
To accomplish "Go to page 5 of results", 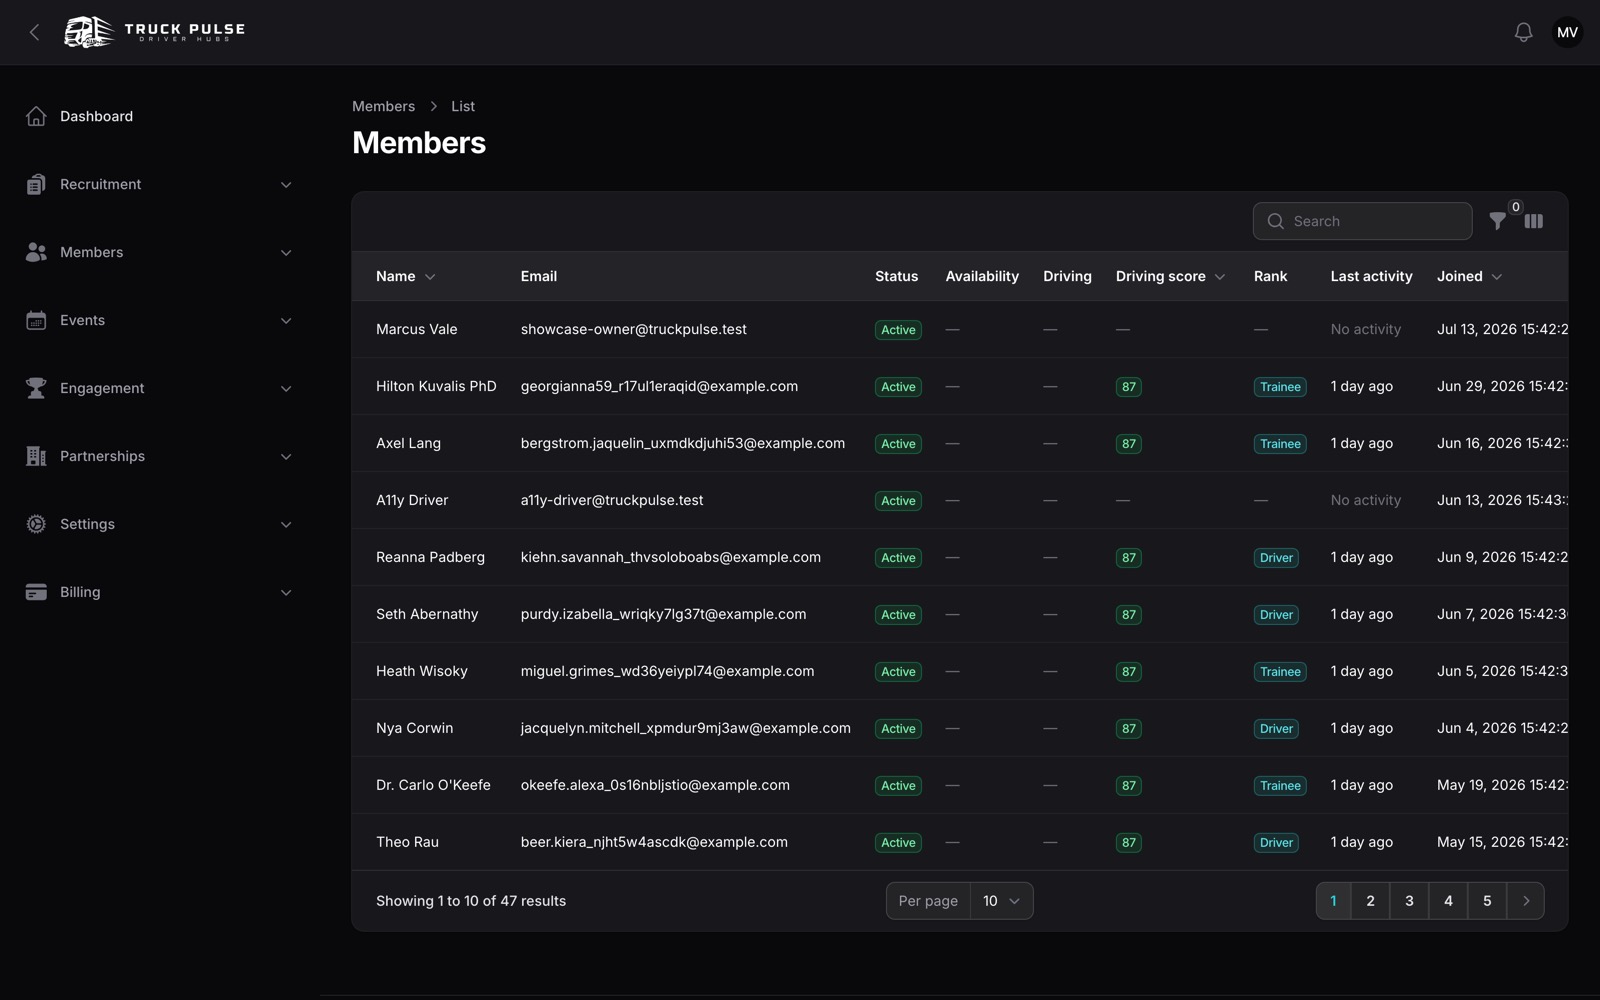I will pos(1487,901).
